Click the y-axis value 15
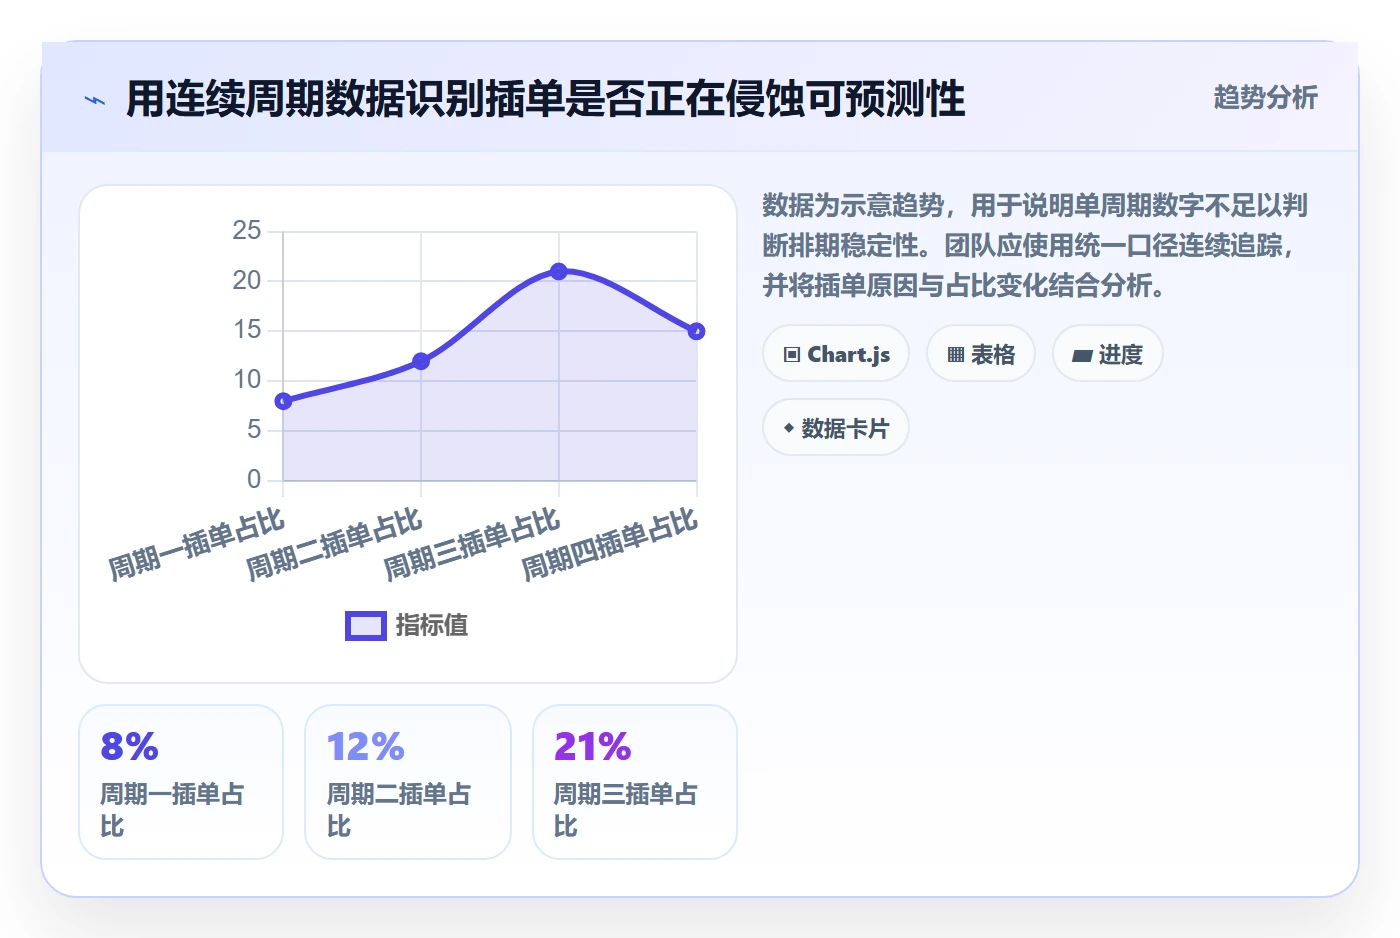The height and width of the screenshot is (938, 1400). tap(247, 330)
